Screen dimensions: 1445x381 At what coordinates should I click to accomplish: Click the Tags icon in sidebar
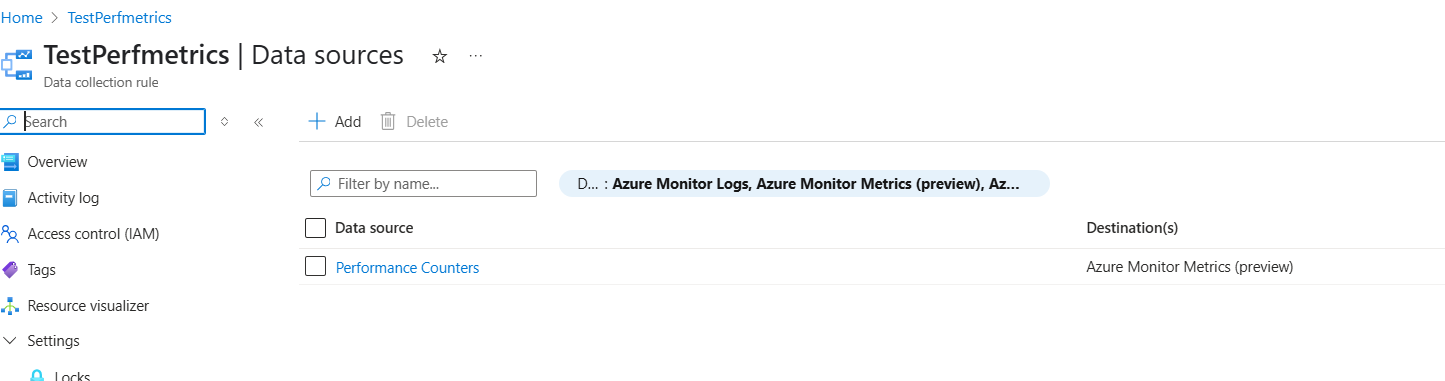(10, 270)
